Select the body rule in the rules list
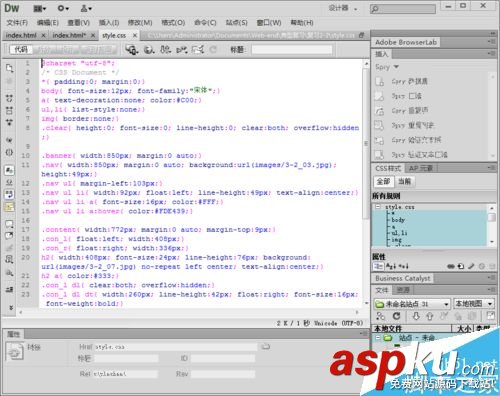The image size is (500, 396). (398, 220)
